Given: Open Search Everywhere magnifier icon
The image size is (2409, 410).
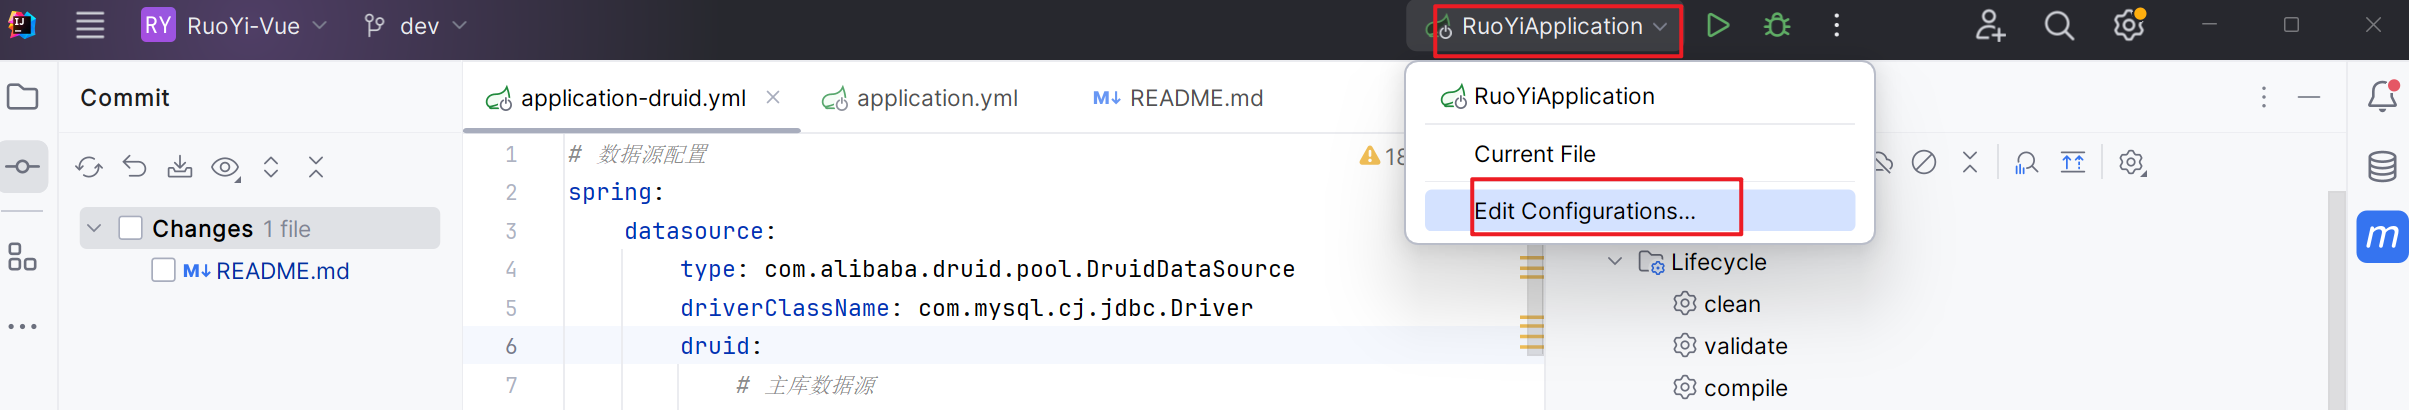Looking at the screenshot, I should [2059, 25].
